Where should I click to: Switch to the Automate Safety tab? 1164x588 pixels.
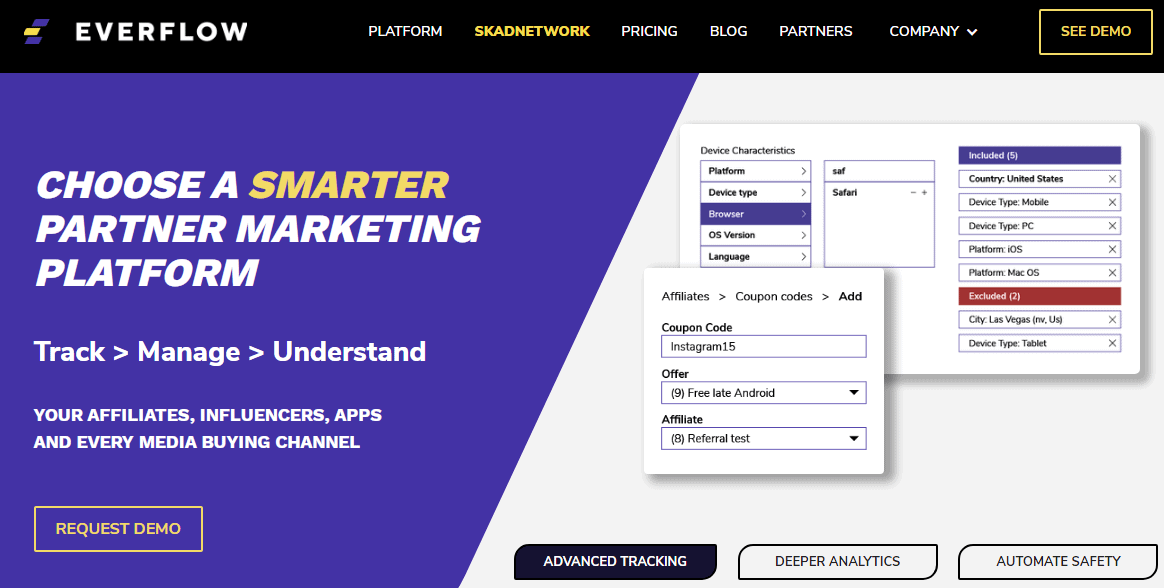[1058, 561]
